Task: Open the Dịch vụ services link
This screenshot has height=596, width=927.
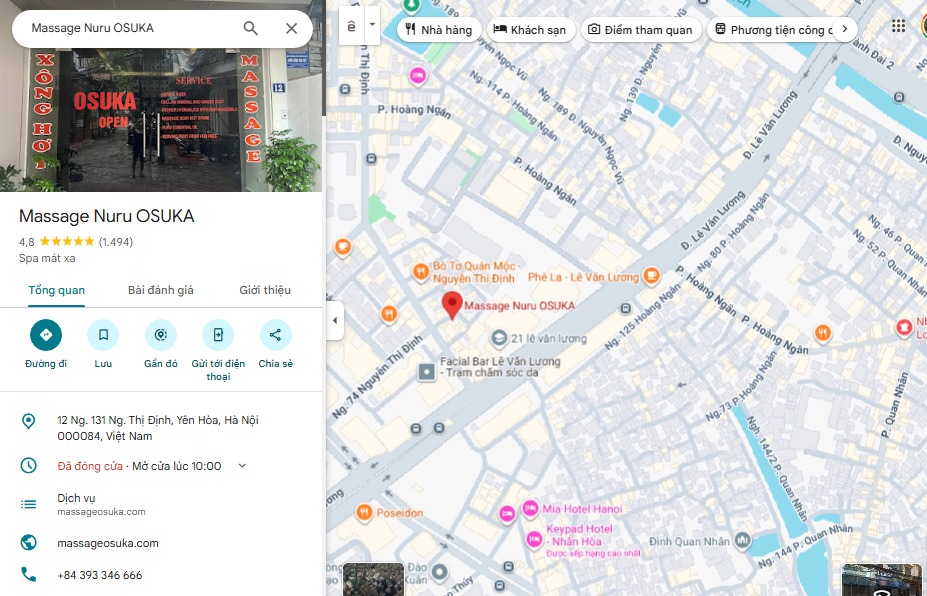Action: coord(101,504)
